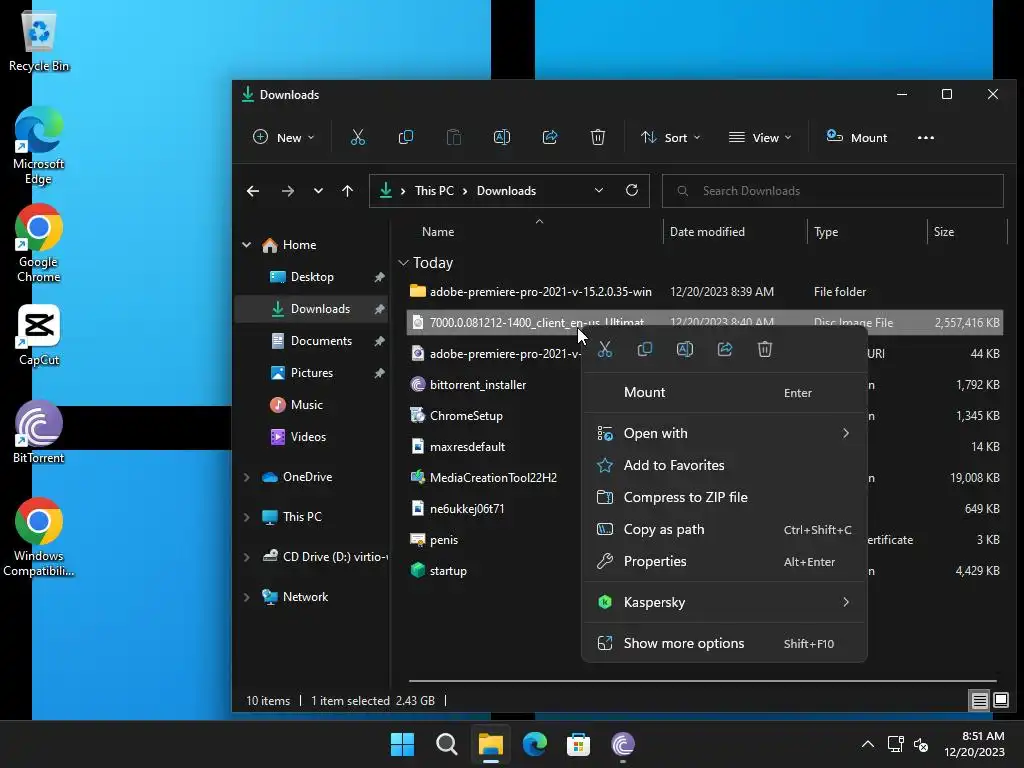The width and height of the screenshot is (1024, 768).
Task: Select the bittorrent_installer file
Action: click(478, 385)
